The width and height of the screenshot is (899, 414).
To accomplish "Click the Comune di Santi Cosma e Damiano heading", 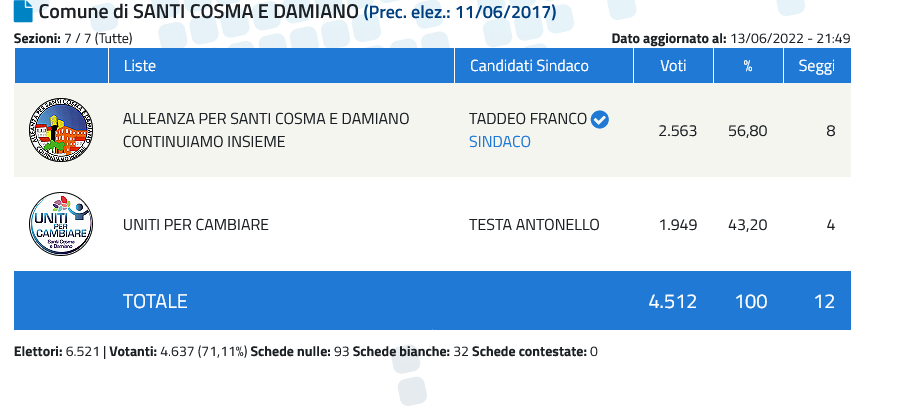I will 198,11.
